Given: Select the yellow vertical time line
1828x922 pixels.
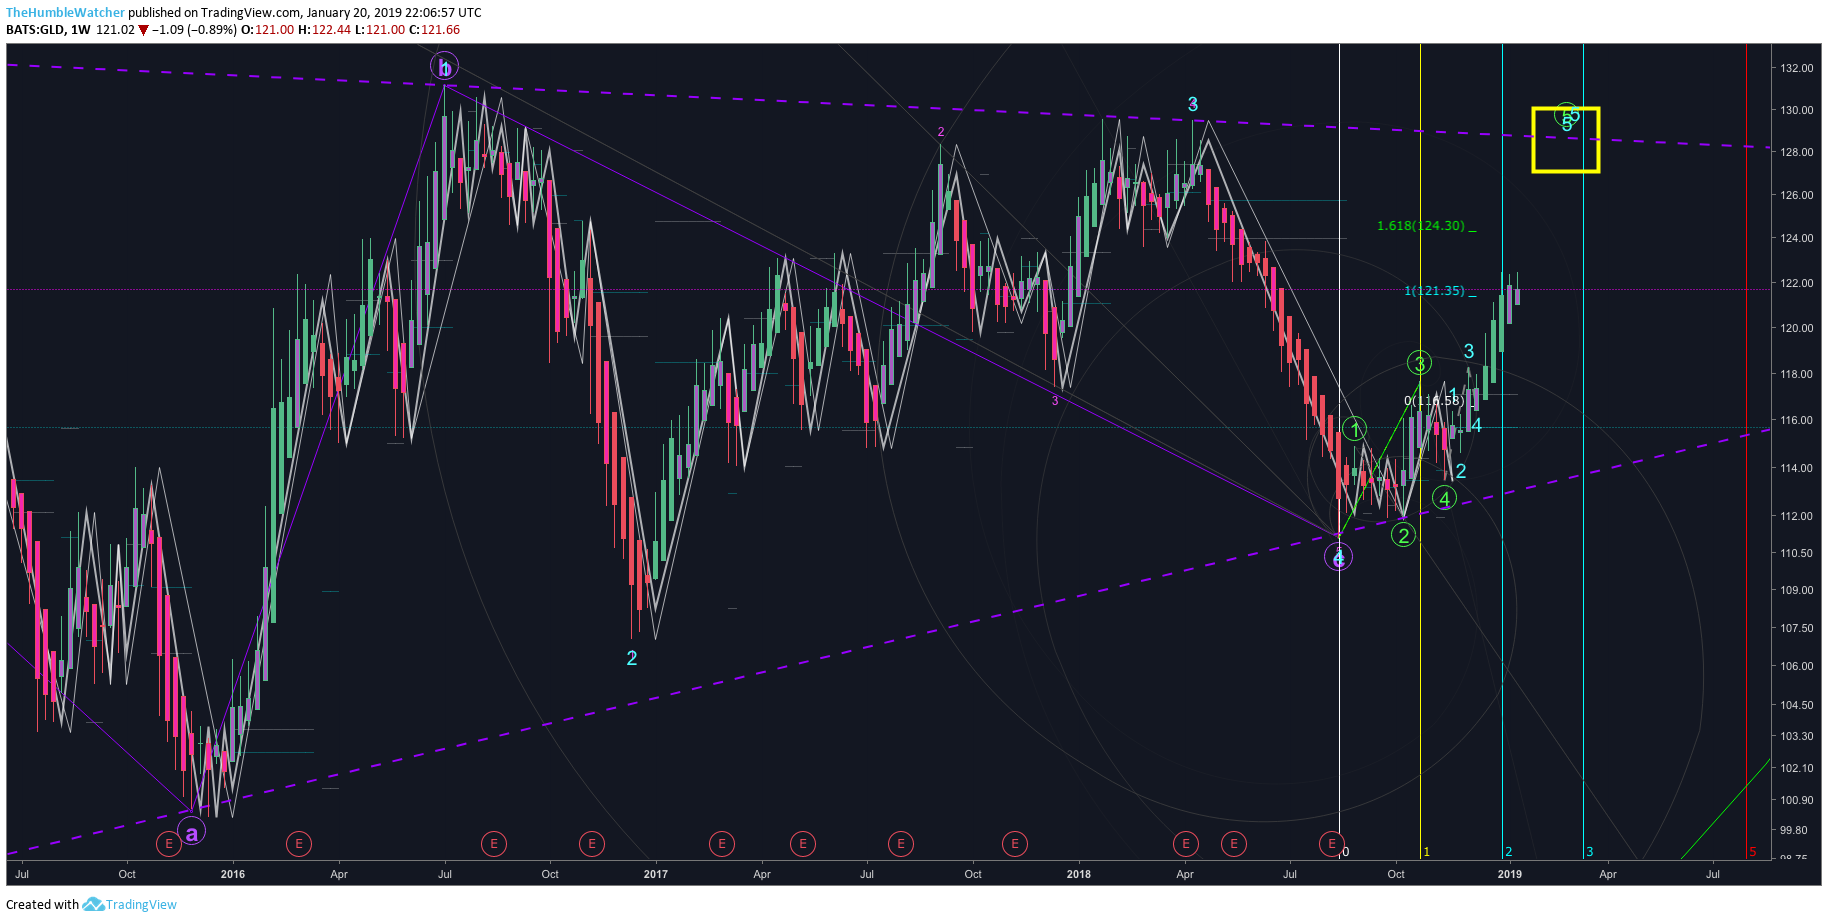Looking at the screenshot, I should click(1420, 450).
